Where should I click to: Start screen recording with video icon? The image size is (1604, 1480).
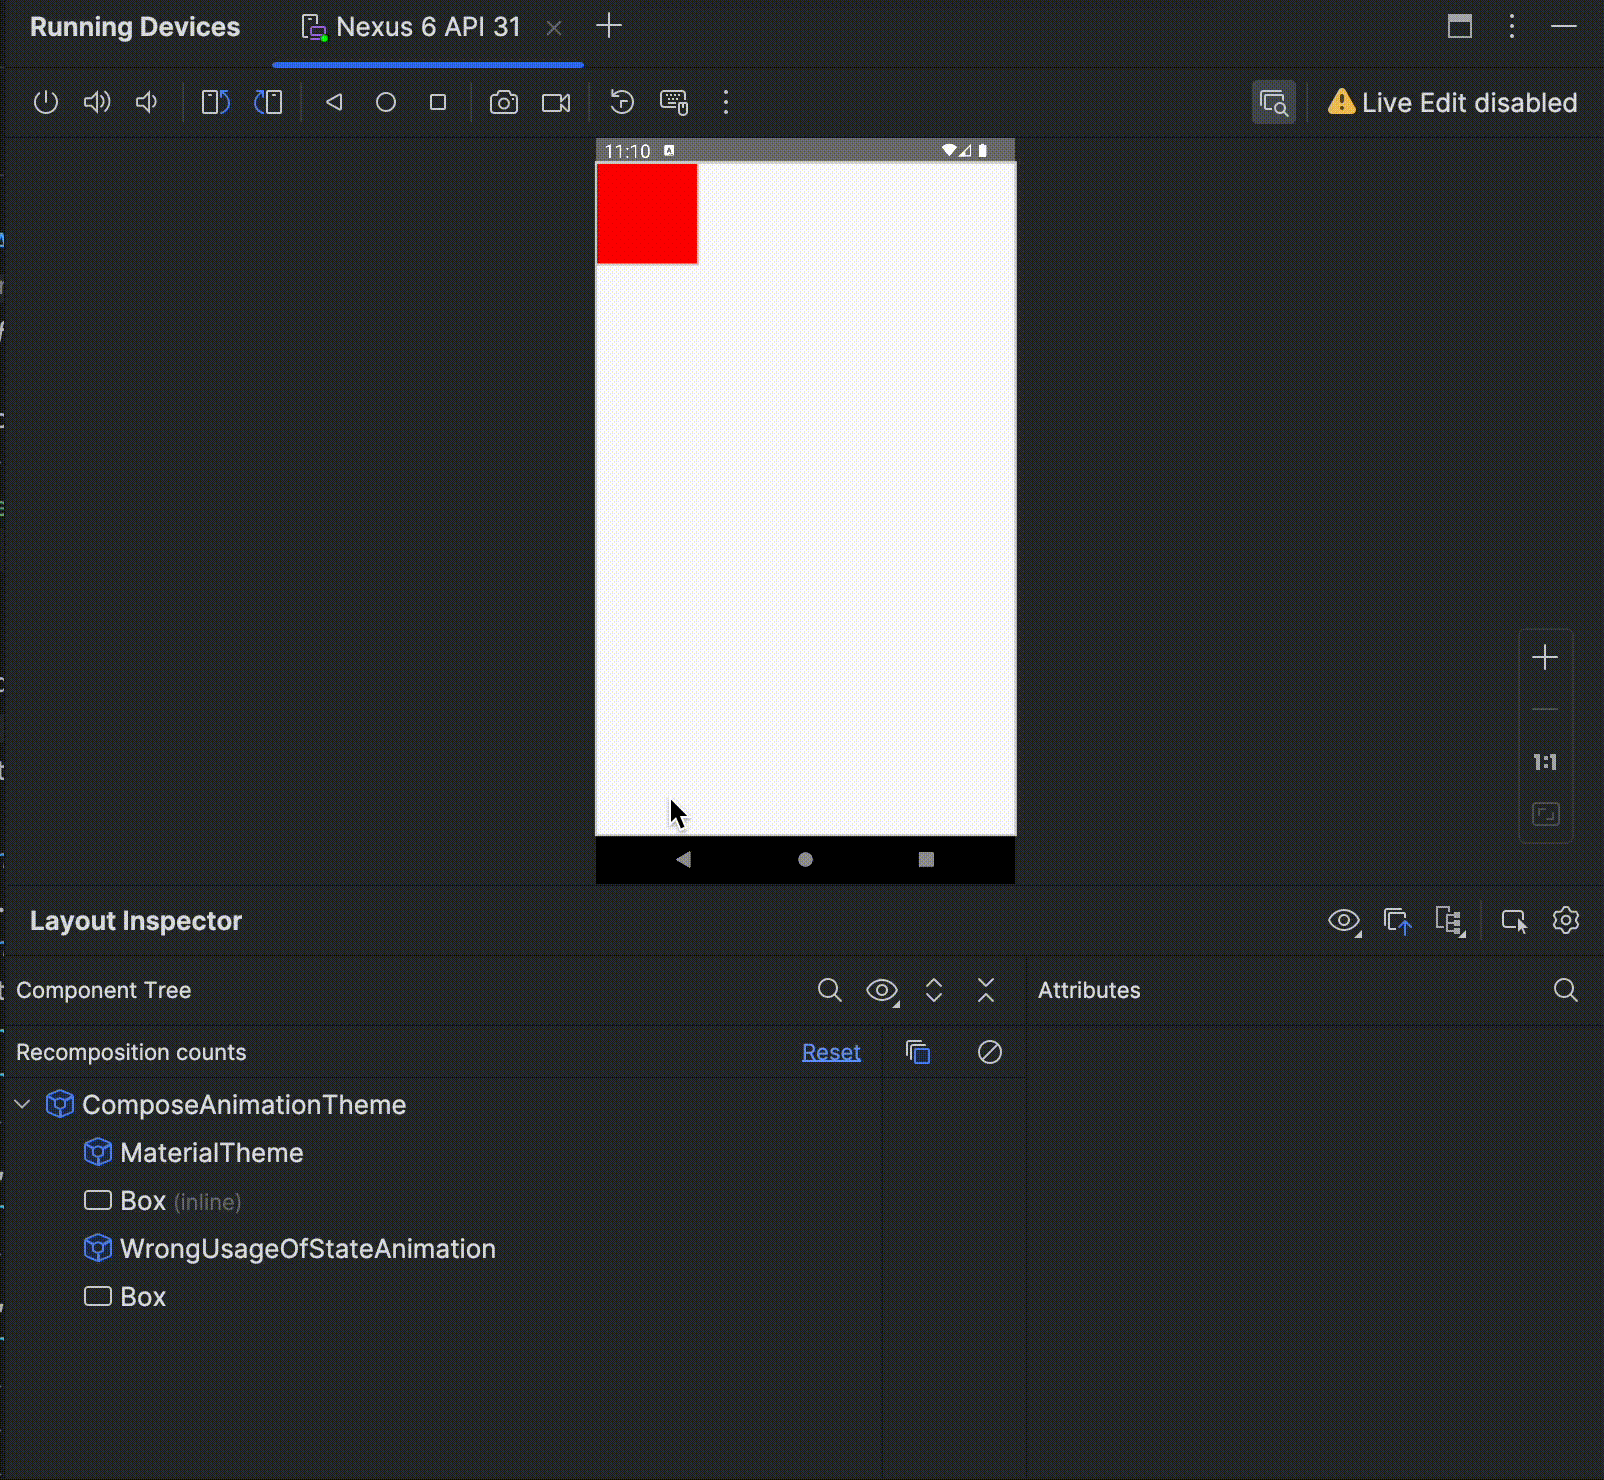[556, 102]
